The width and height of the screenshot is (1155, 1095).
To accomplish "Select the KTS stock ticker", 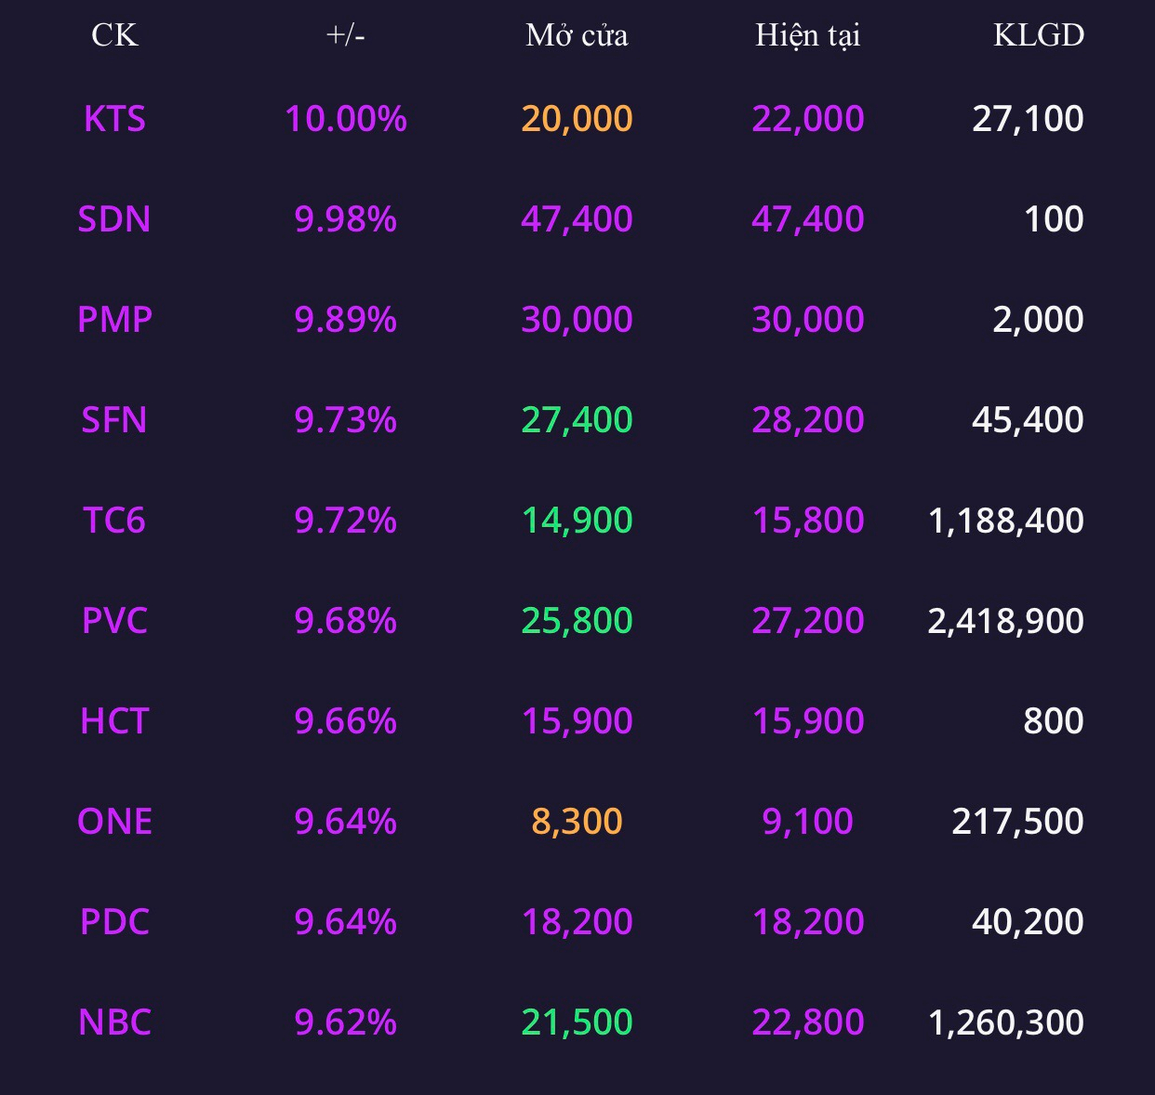I will pos(114,119).
